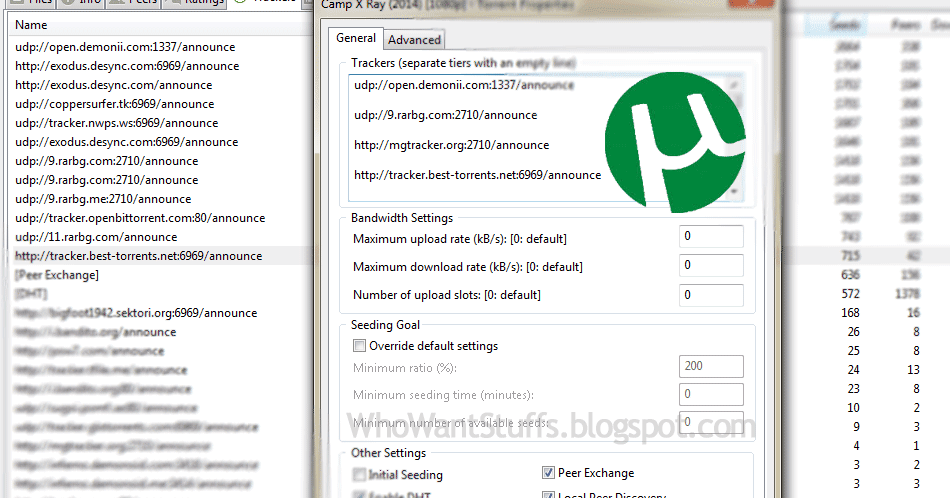
Task: Switch to the General tab
Action: click(356, 38)
